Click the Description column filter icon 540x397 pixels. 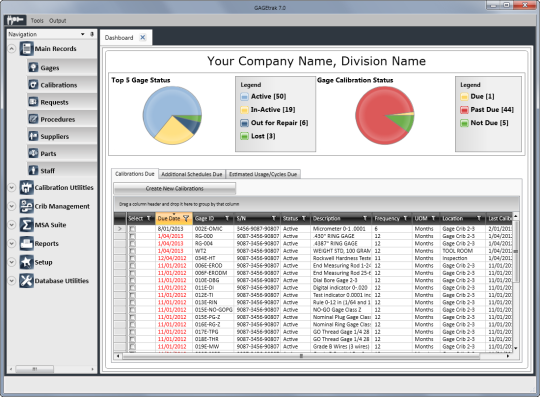pyautogui.click(x=365, y=218)
